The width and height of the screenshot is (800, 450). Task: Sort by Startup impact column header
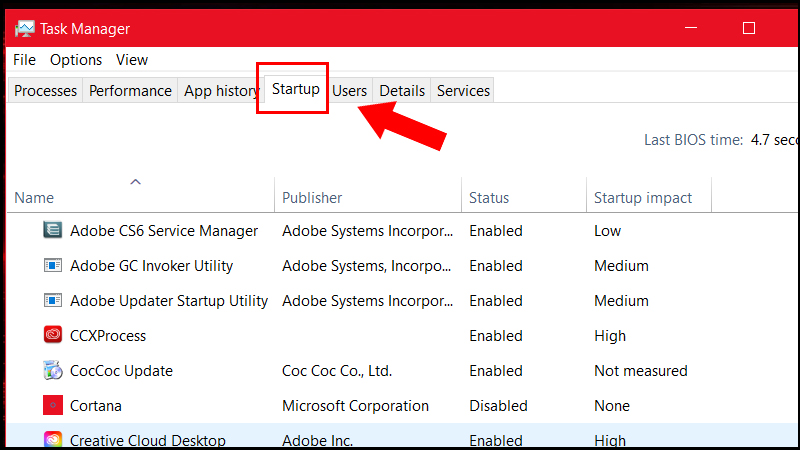[x=643, y=198]
